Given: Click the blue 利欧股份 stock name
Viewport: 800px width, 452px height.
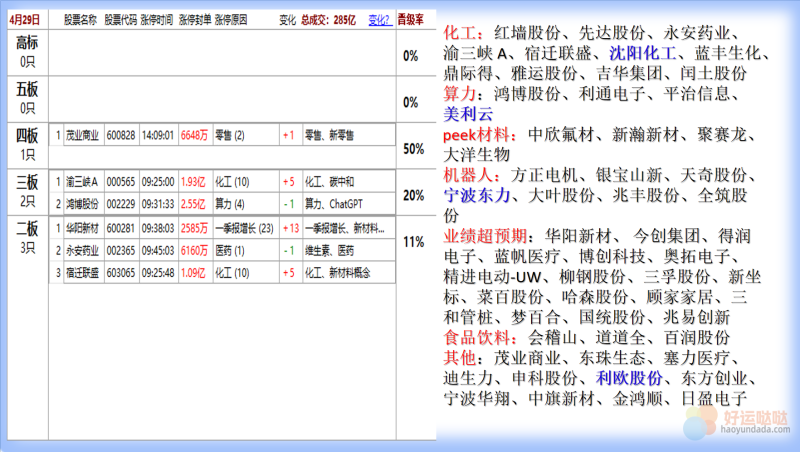Looking at the screenshot, I should coord(629,378).
